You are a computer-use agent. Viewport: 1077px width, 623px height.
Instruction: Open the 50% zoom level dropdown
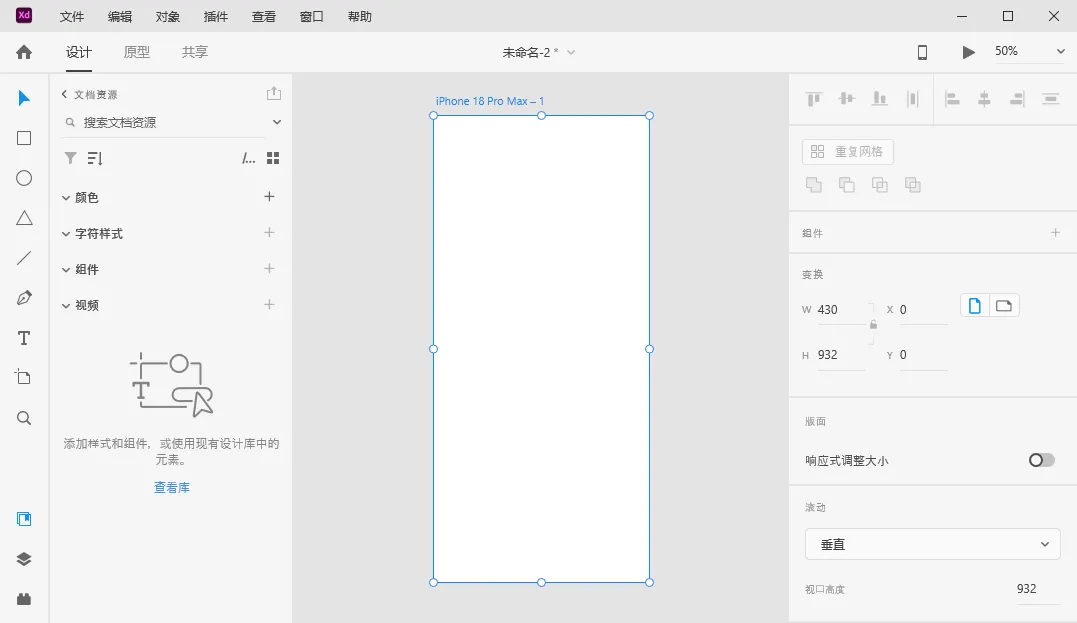coord(1029,52)
